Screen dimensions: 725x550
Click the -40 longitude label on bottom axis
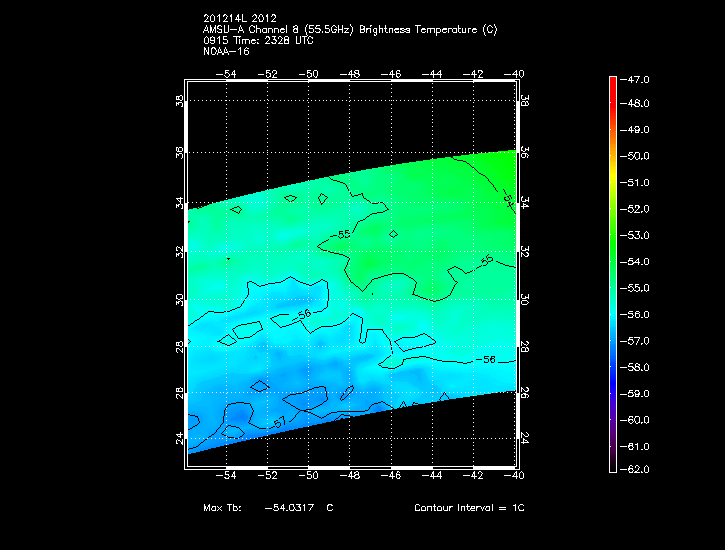[x=515, y=476]
